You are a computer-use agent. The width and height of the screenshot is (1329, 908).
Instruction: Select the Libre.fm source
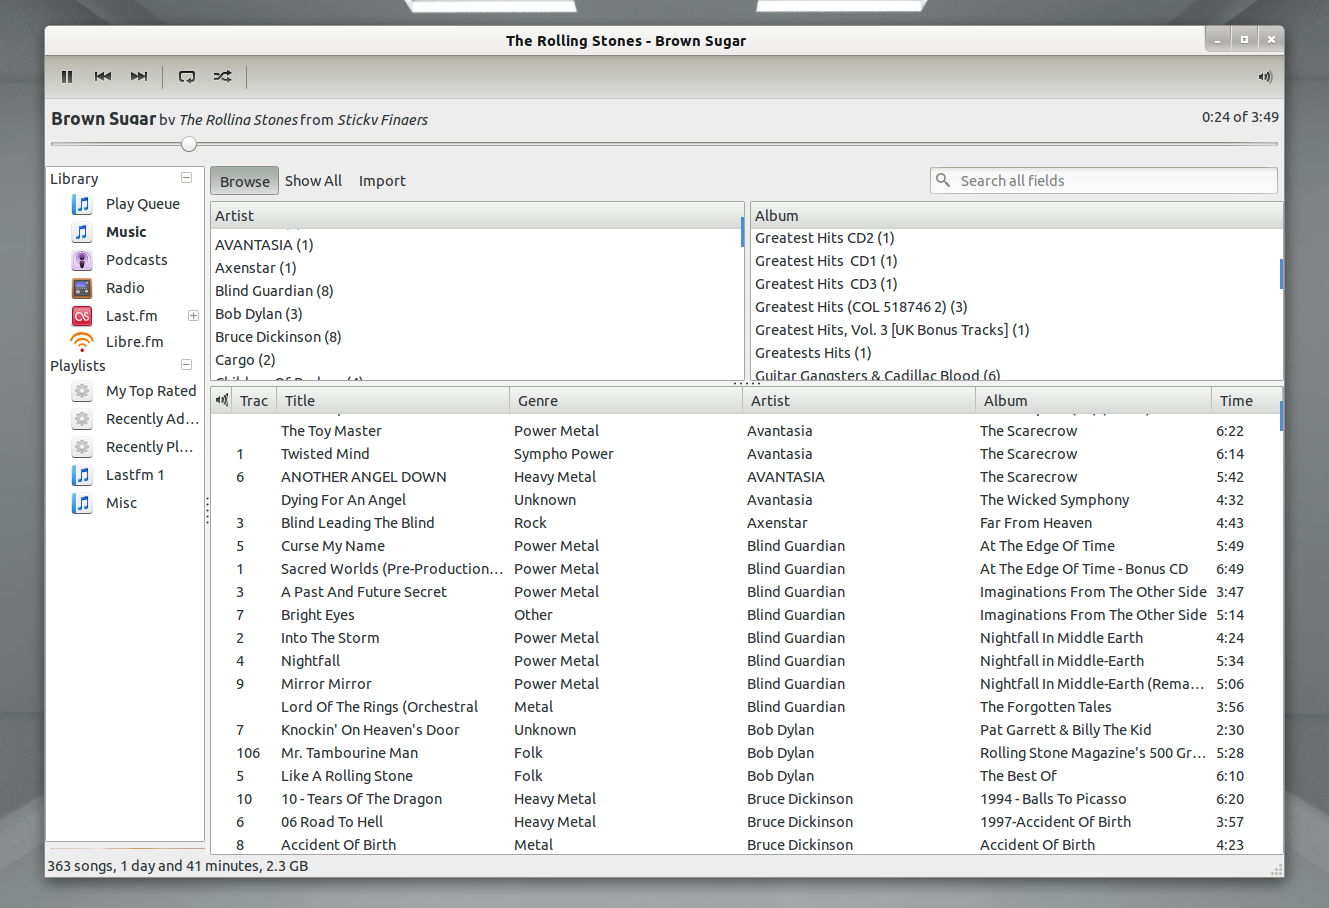point(134,342)
